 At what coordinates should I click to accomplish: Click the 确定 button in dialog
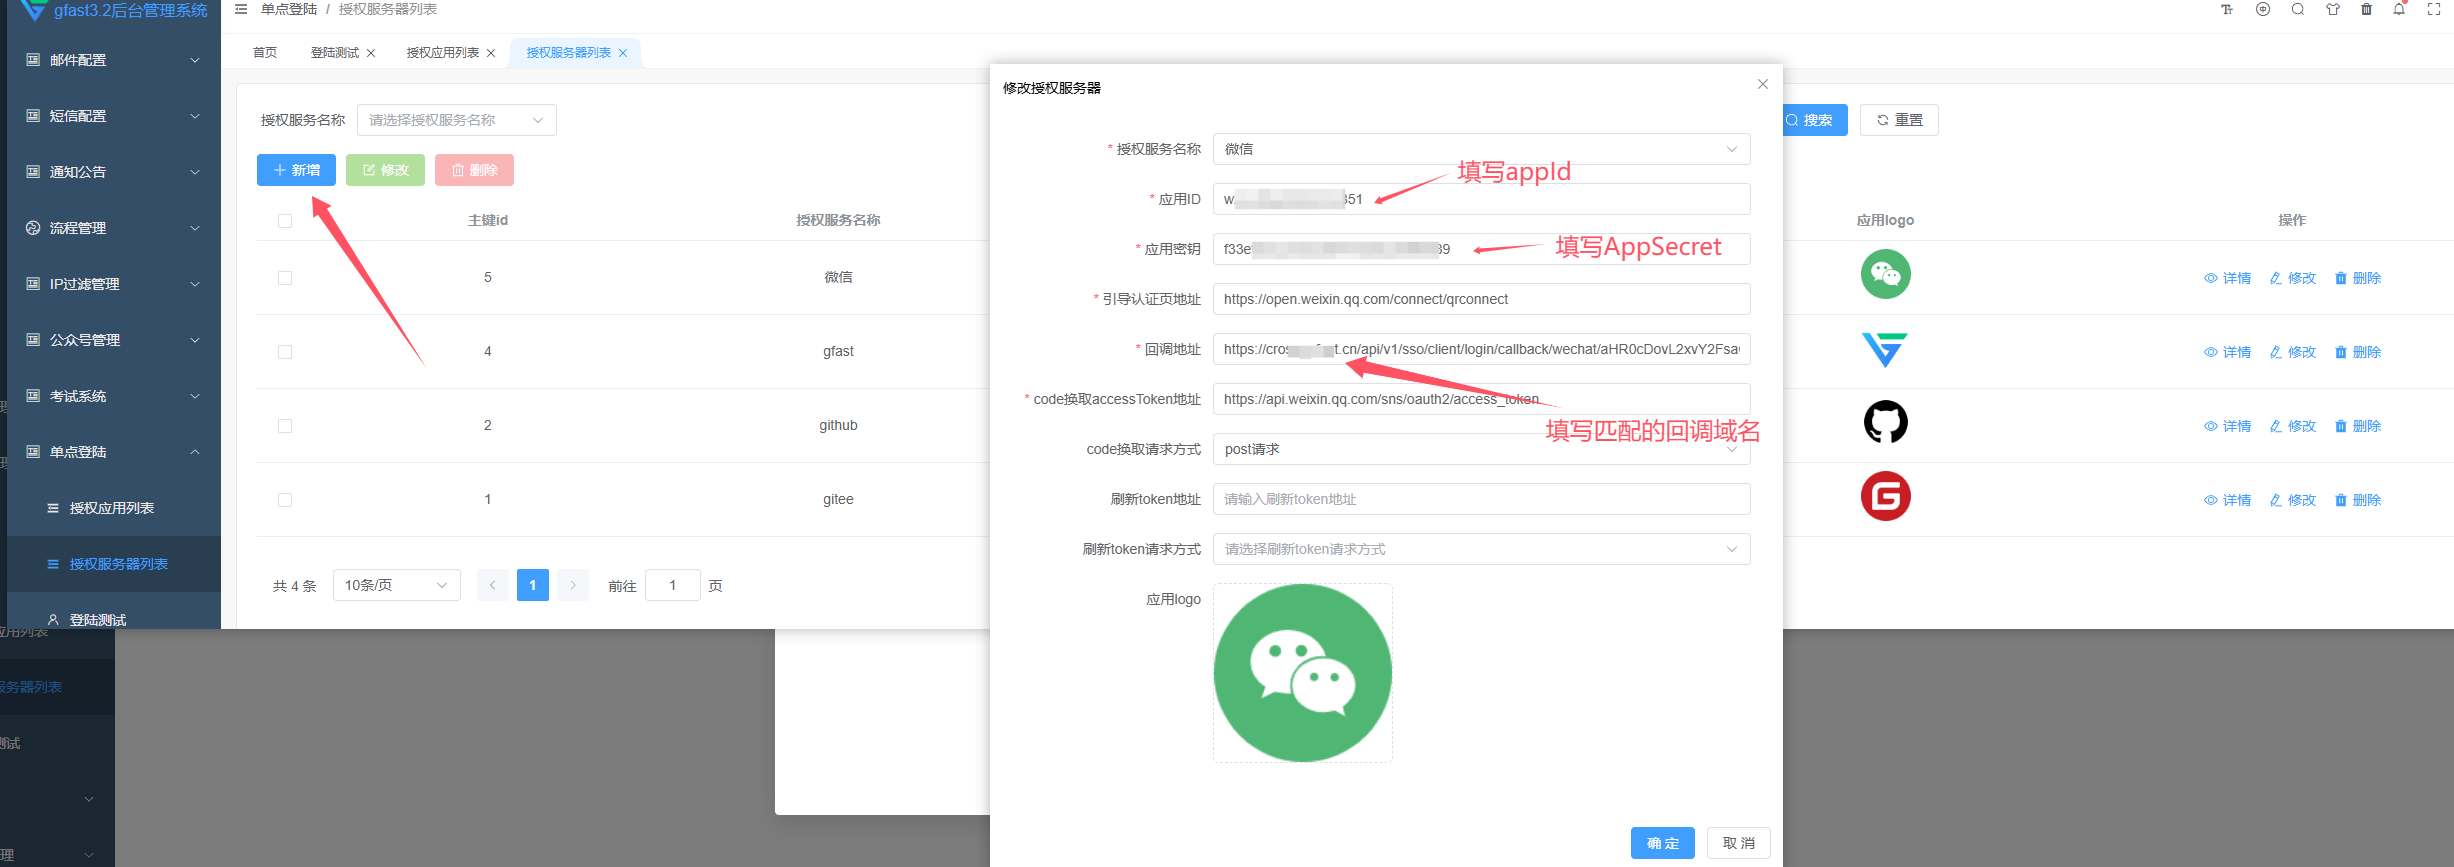click(x=1662, y=843)
